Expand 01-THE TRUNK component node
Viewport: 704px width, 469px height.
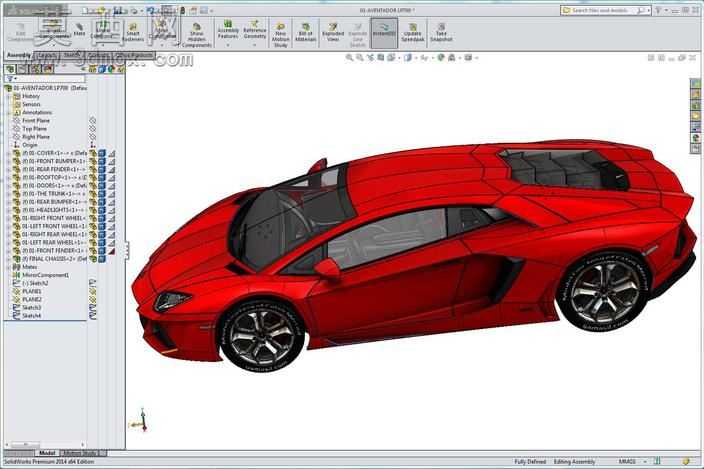[8, 193]
